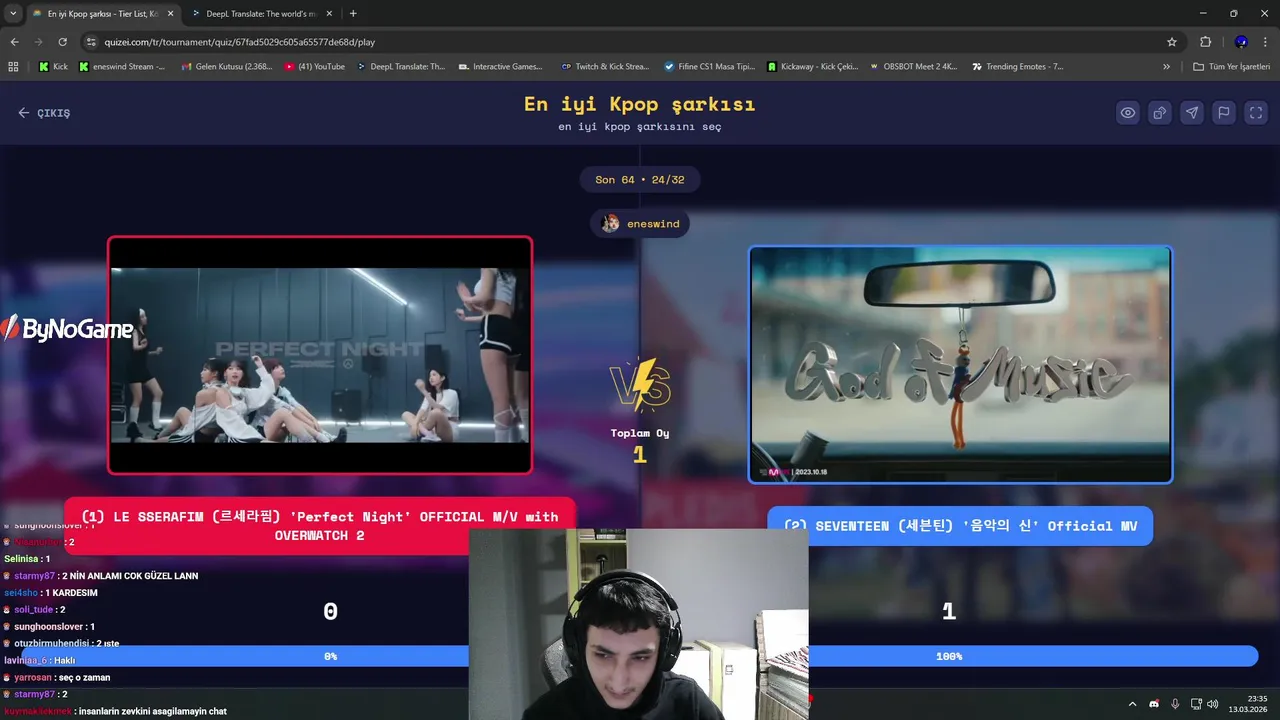Open the OBSBOT Meet 2 4K bookmark
This screenshot has width=1280, height=720.
(914, 67)
